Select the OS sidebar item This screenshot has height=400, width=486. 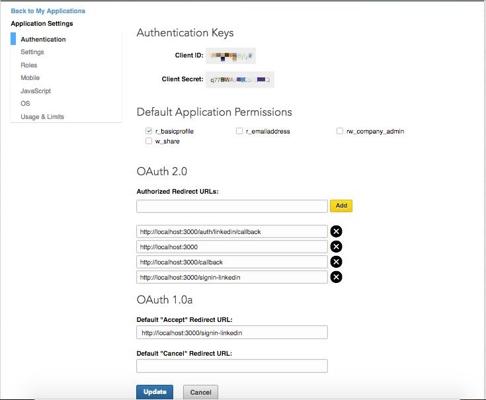[x=25, y=104]
